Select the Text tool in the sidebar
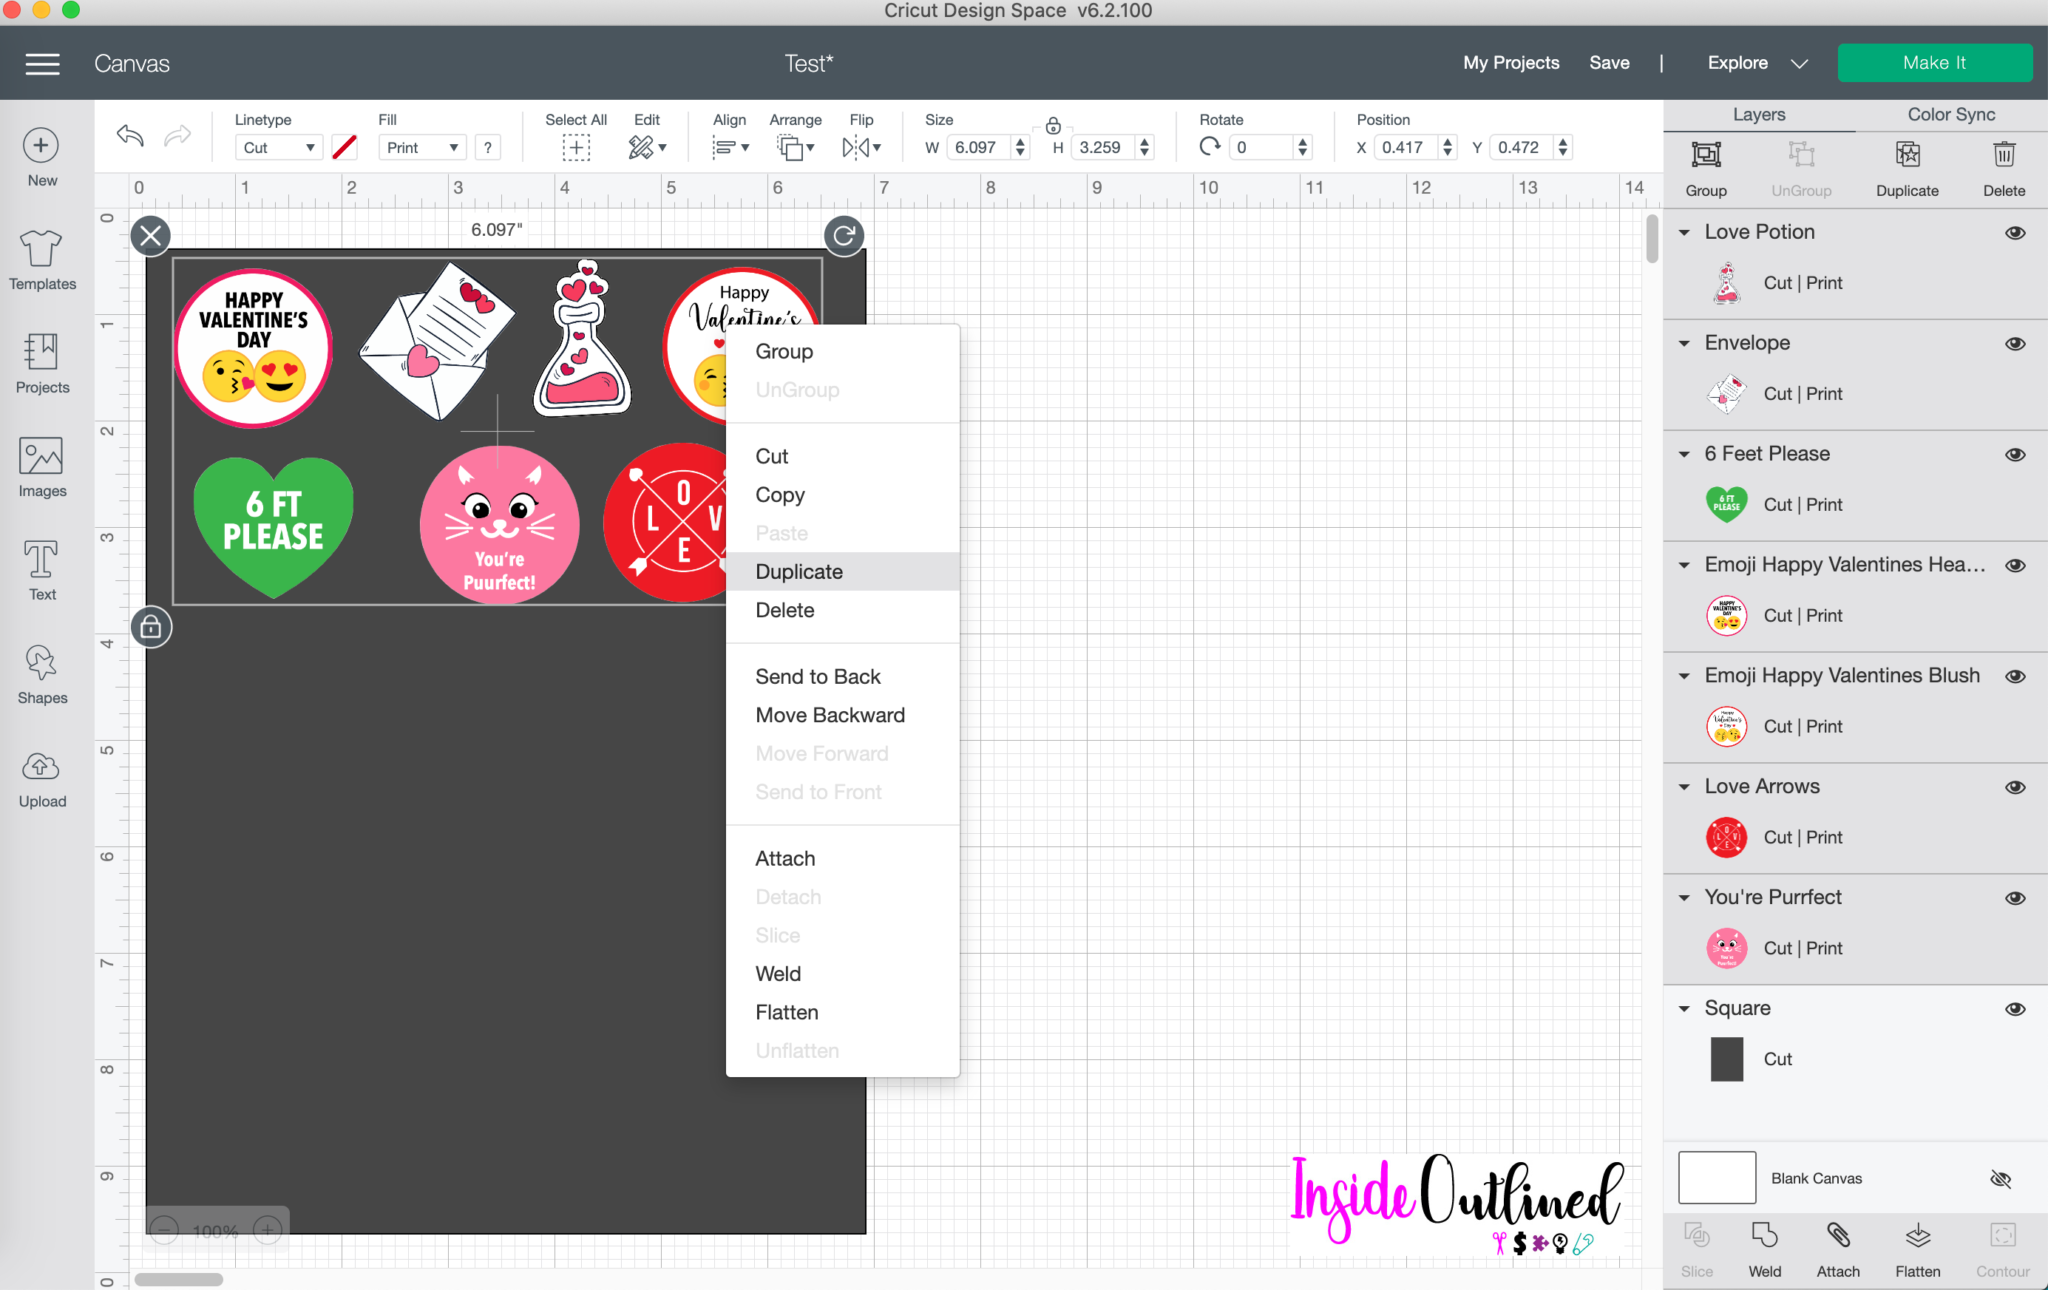Image resolution: width=2048 pixels, height=1290 pixels. (x=41, y=570)
